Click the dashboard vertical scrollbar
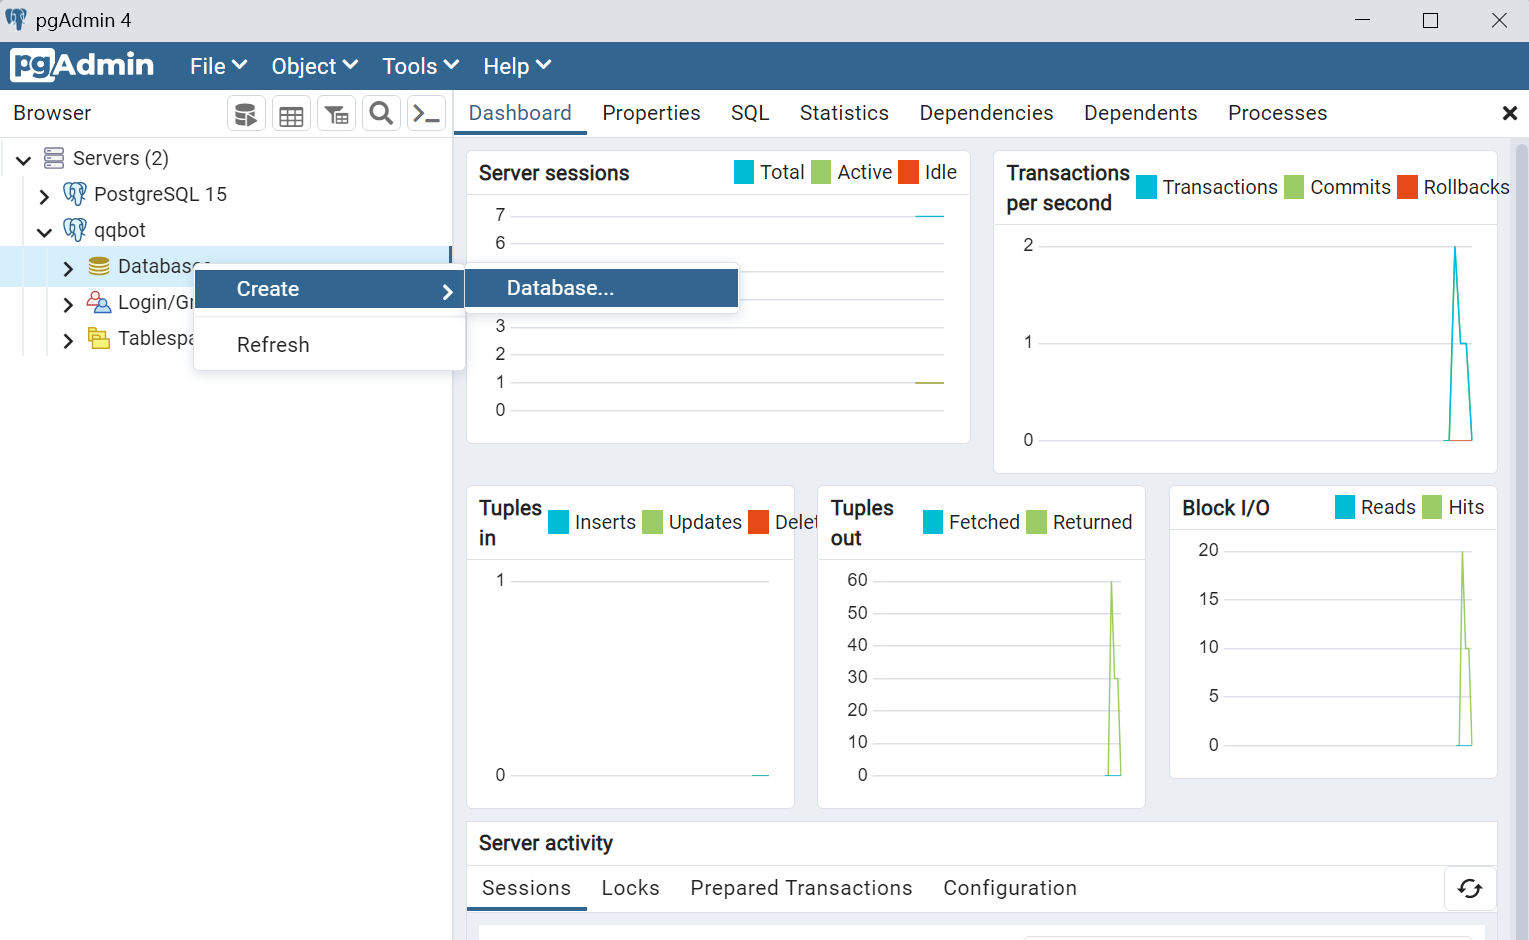Image resolution: width=1529 pixels, height=940 pixels. coord(1522,540)
